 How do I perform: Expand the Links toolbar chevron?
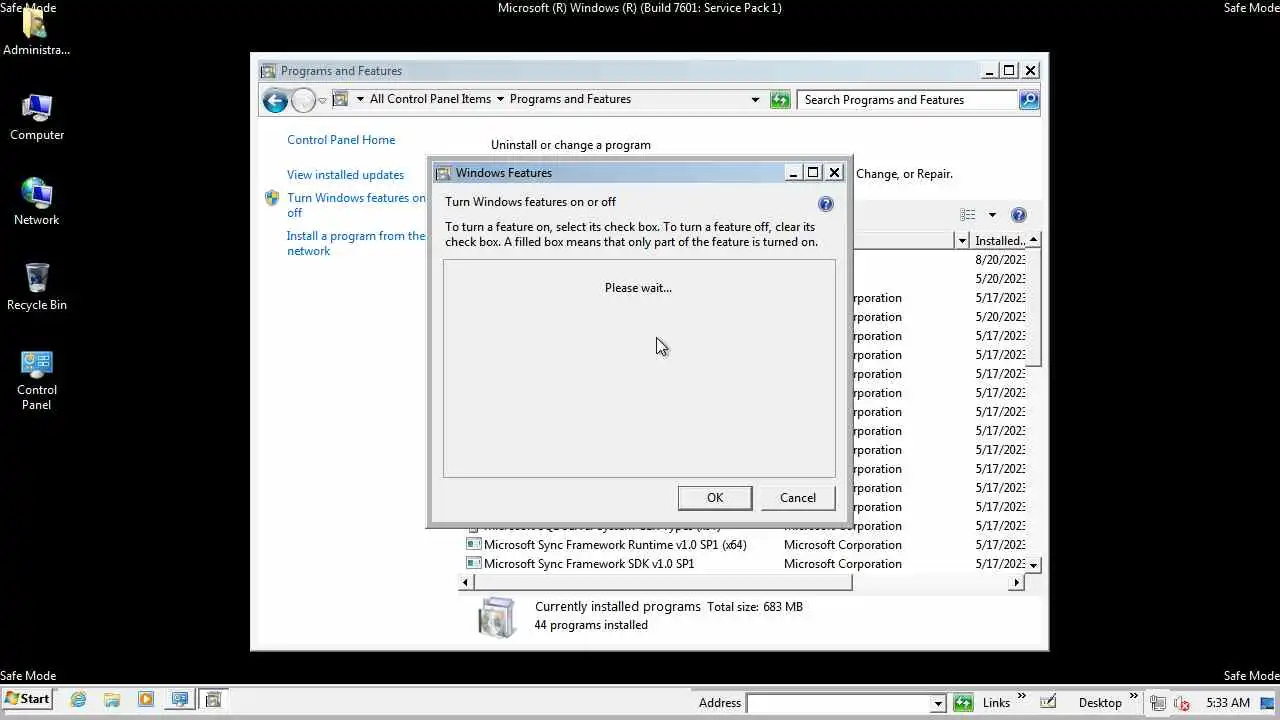pyautogui.click(x=1022, y=696)
